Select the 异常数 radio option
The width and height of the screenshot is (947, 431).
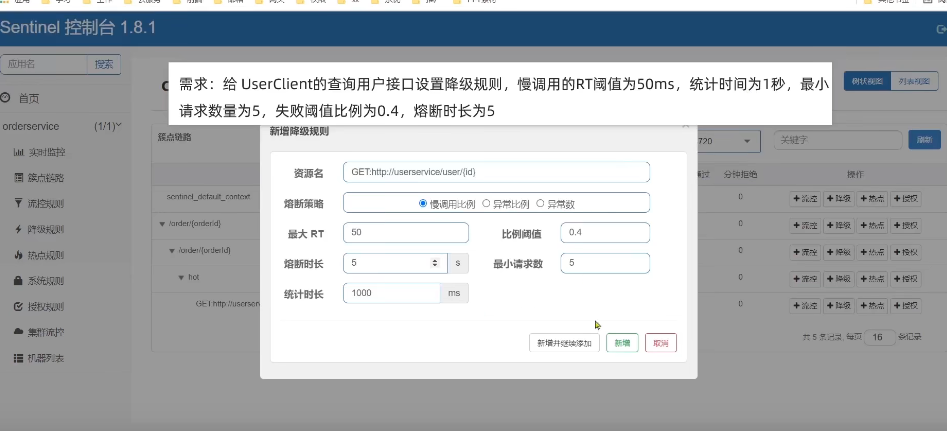click(x=540, y=204)
